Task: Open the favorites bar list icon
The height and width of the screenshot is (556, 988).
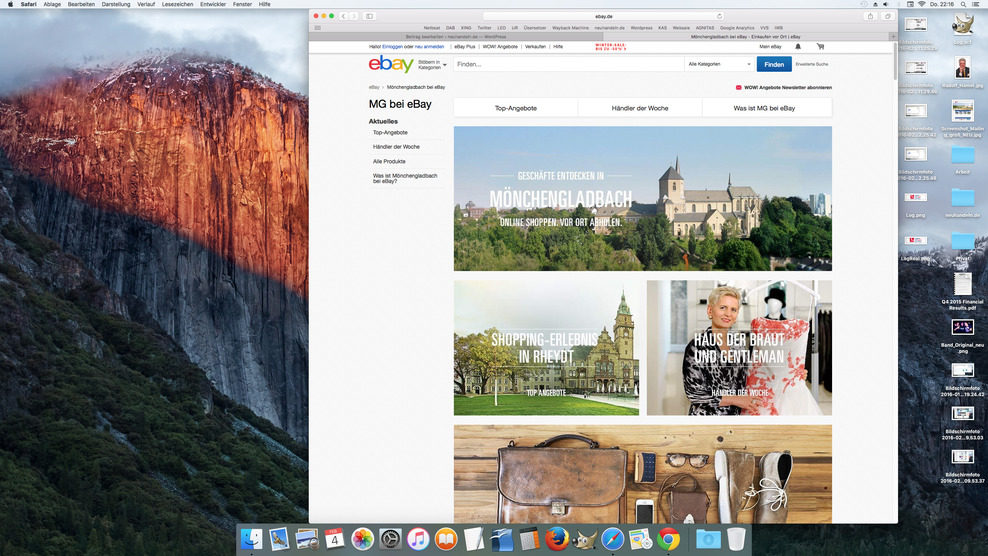Action: click(x=318, y=28)
